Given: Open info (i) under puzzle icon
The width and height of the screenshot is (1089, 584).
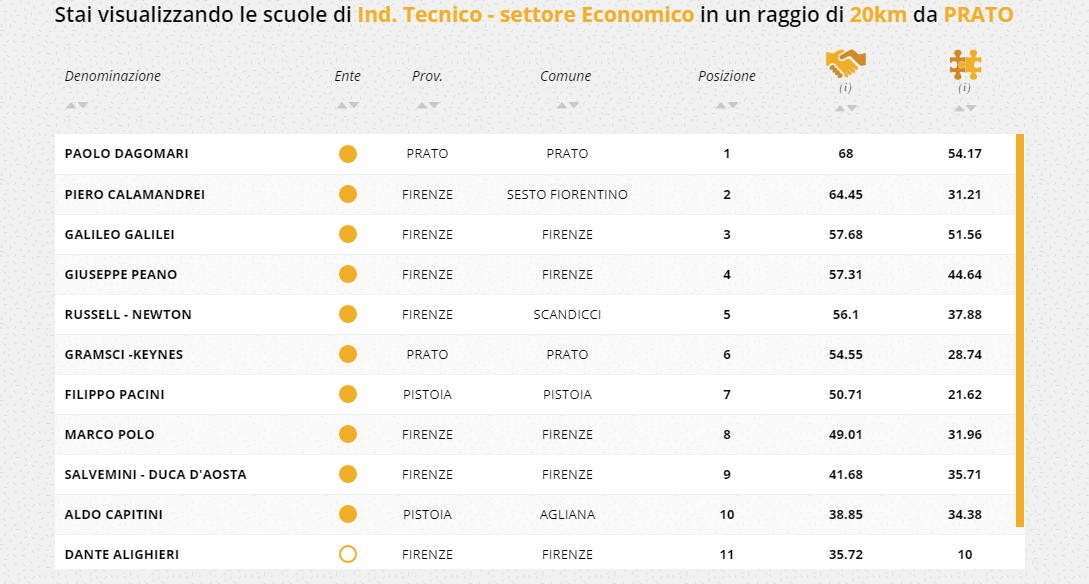Looking at the screenshot, I should 964,88.
